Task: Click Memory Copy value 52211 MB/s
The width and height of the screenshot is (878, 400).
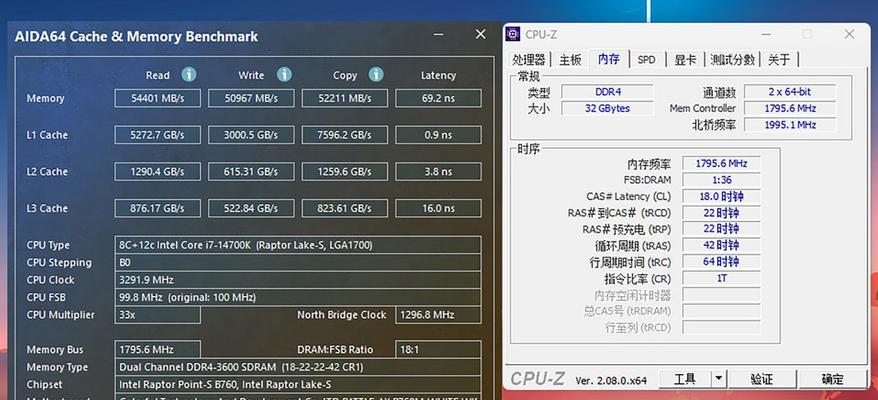Action: [344, 99]
